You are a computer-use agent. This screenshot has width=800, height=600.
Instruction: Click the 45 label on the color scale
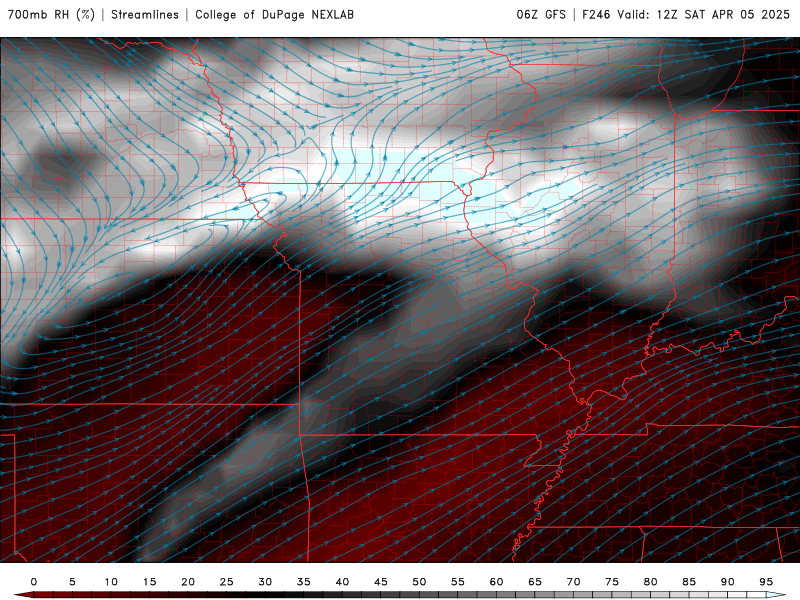pyautogui.click(x=381, y=582)
